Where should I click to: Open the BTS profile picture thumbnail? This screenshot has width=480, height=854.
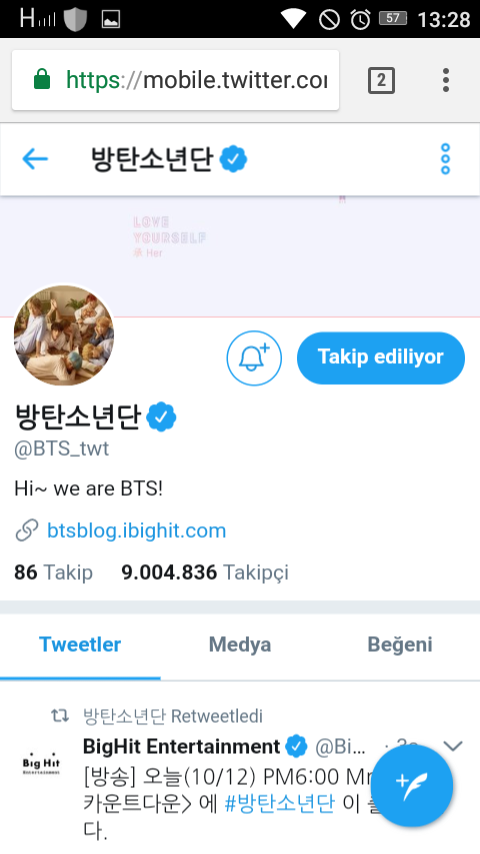(64, 335)
